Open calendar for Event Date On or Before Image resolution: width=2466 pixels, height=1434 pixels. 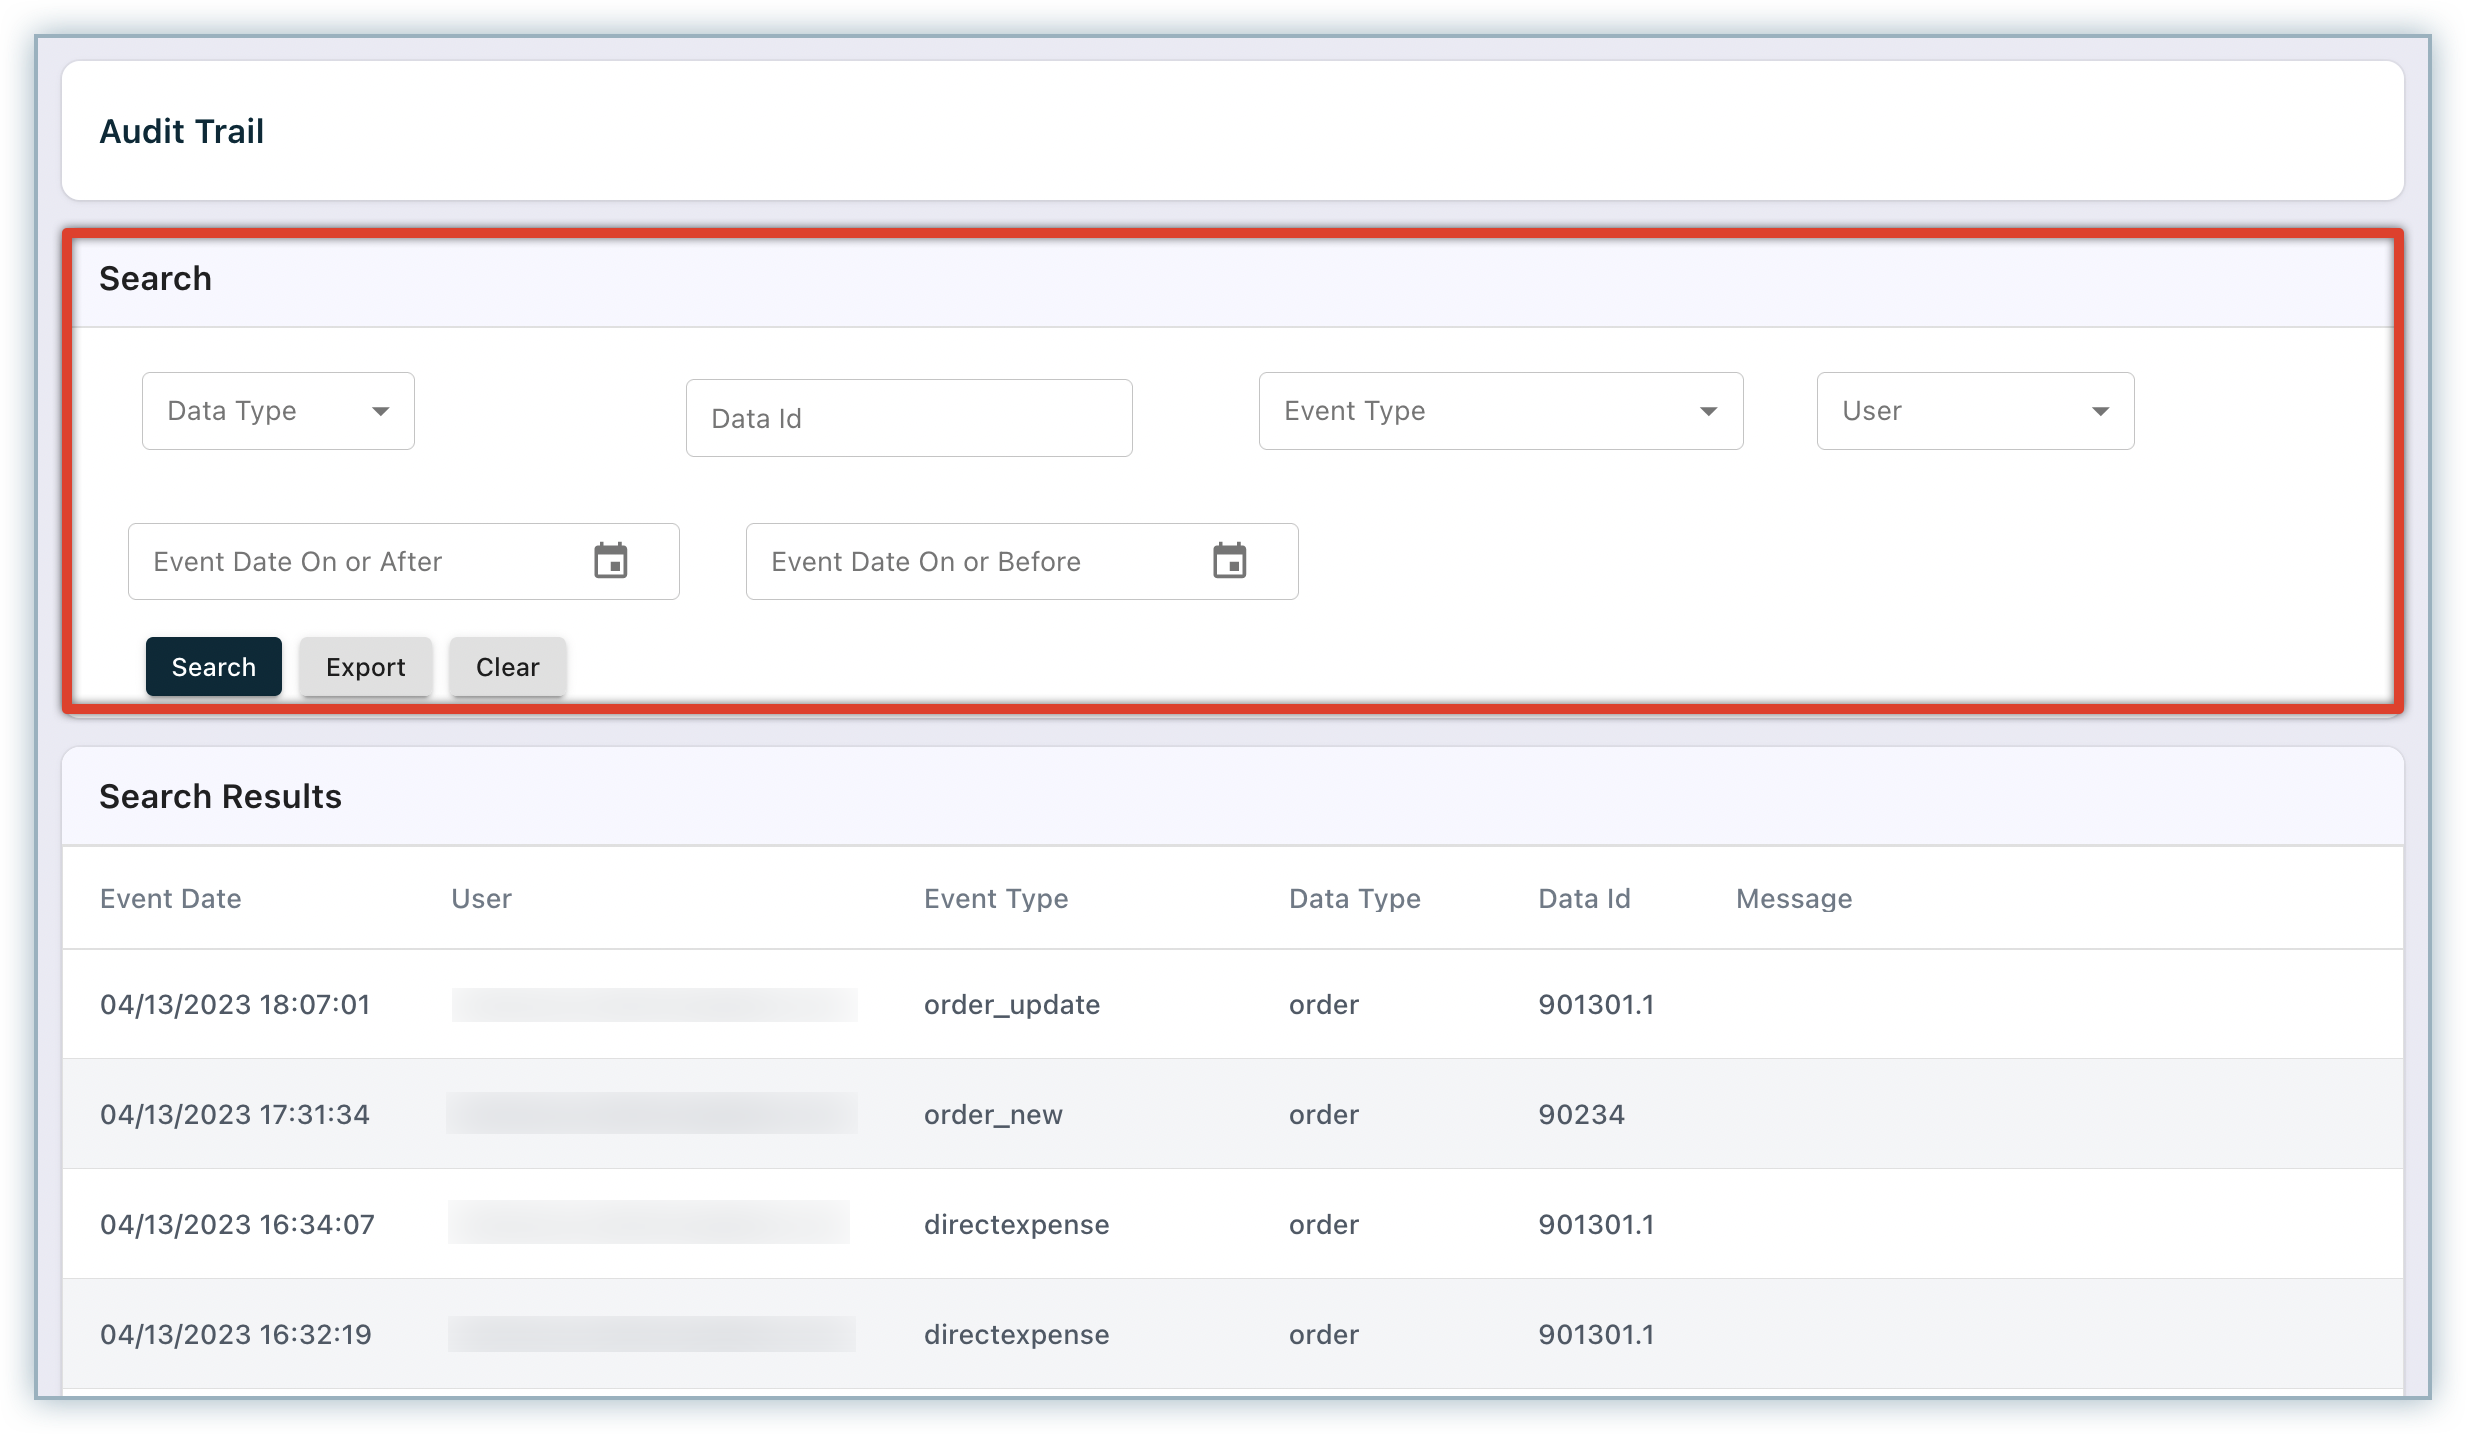coord(1229,561)
